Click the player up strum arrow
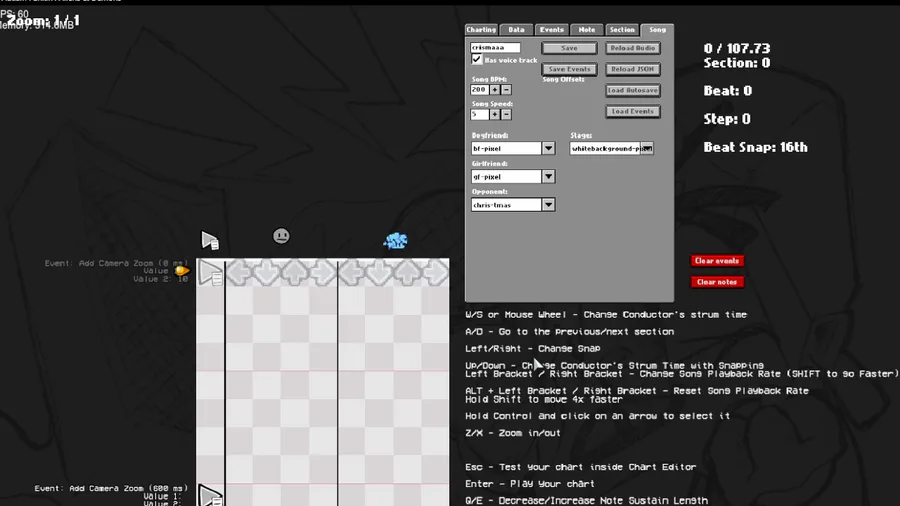 pyautogui.click(x=408, y=273)
